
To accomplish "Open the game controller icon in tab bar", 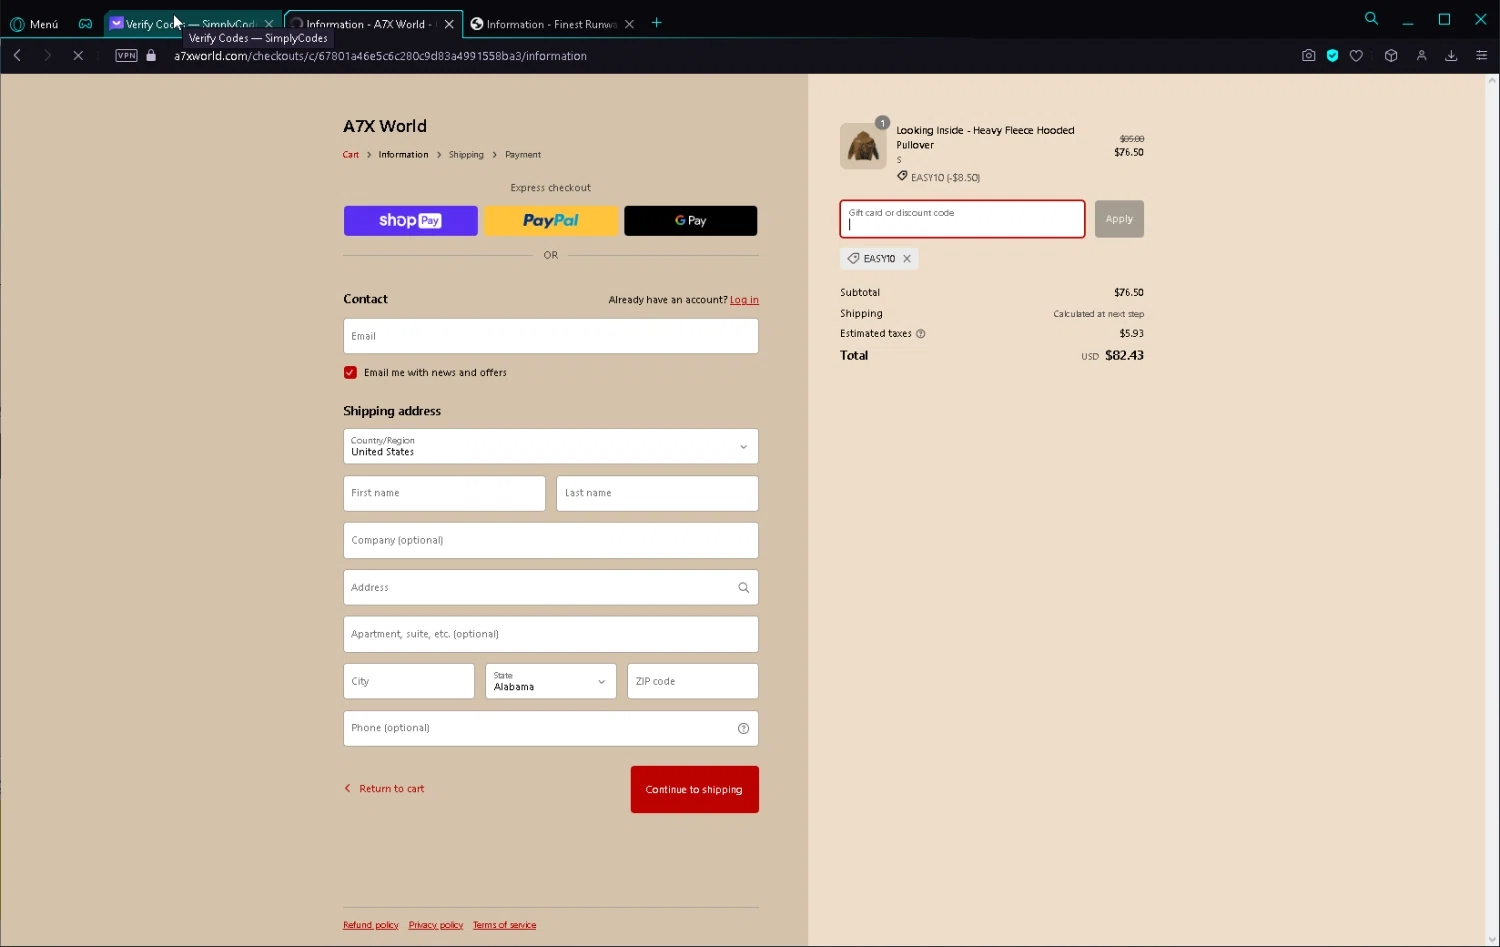I will (85, 24).
